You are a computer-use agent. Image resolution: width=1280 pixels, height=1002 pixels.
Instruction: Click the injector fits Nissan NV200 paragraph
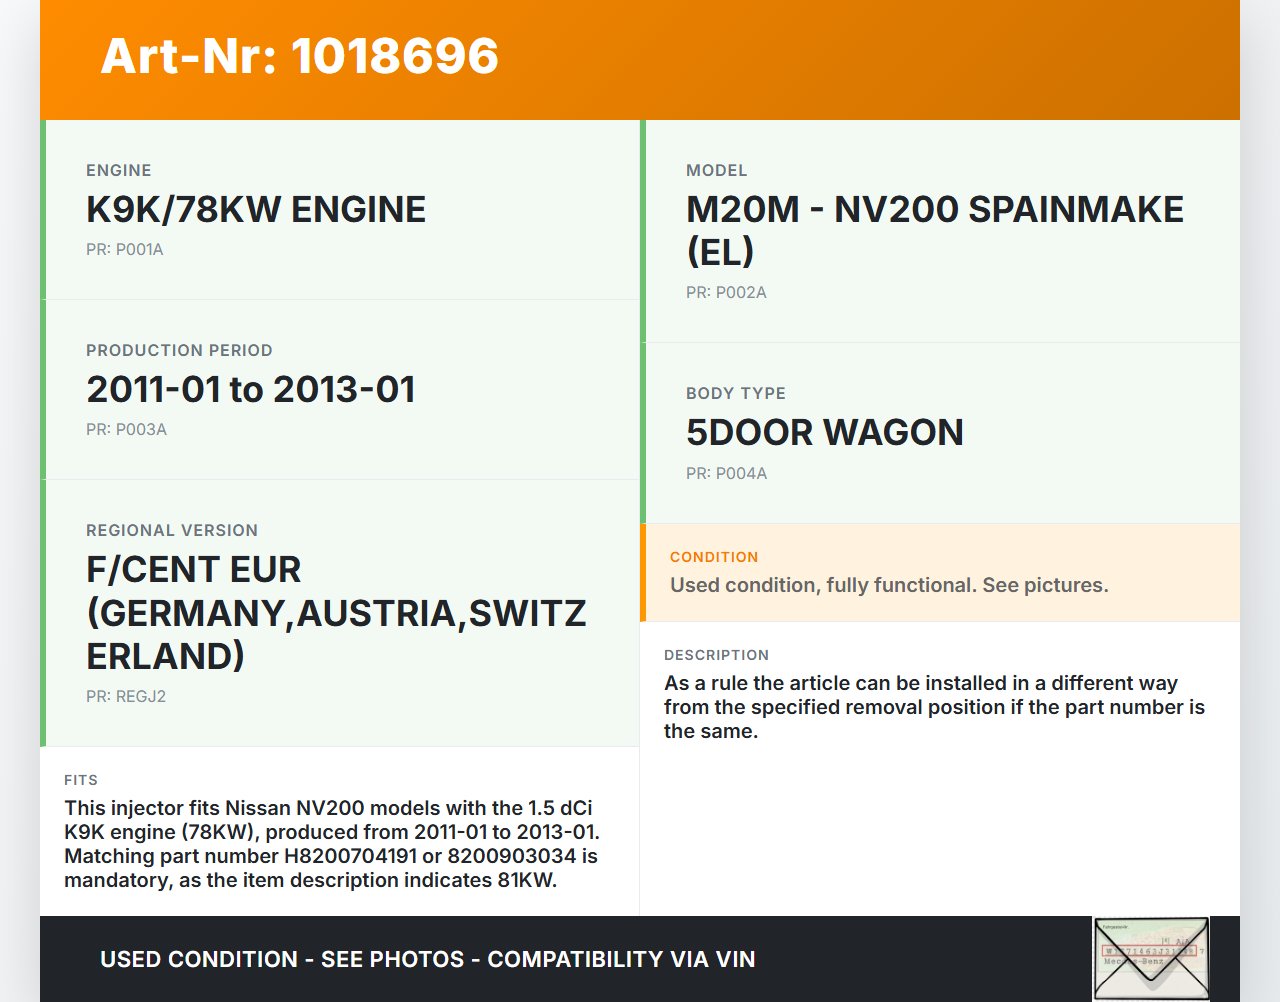coord(332,844)
